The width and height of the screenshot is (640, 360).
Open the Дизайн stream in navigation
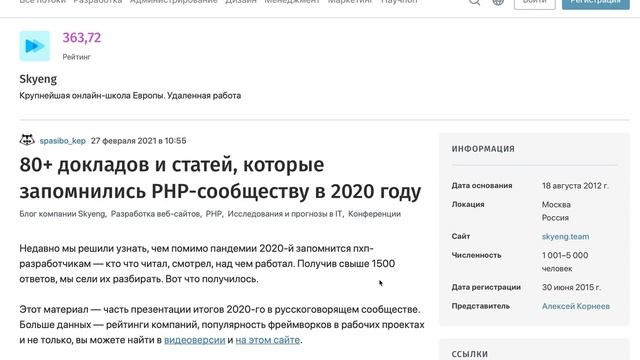tap(241, 2)
